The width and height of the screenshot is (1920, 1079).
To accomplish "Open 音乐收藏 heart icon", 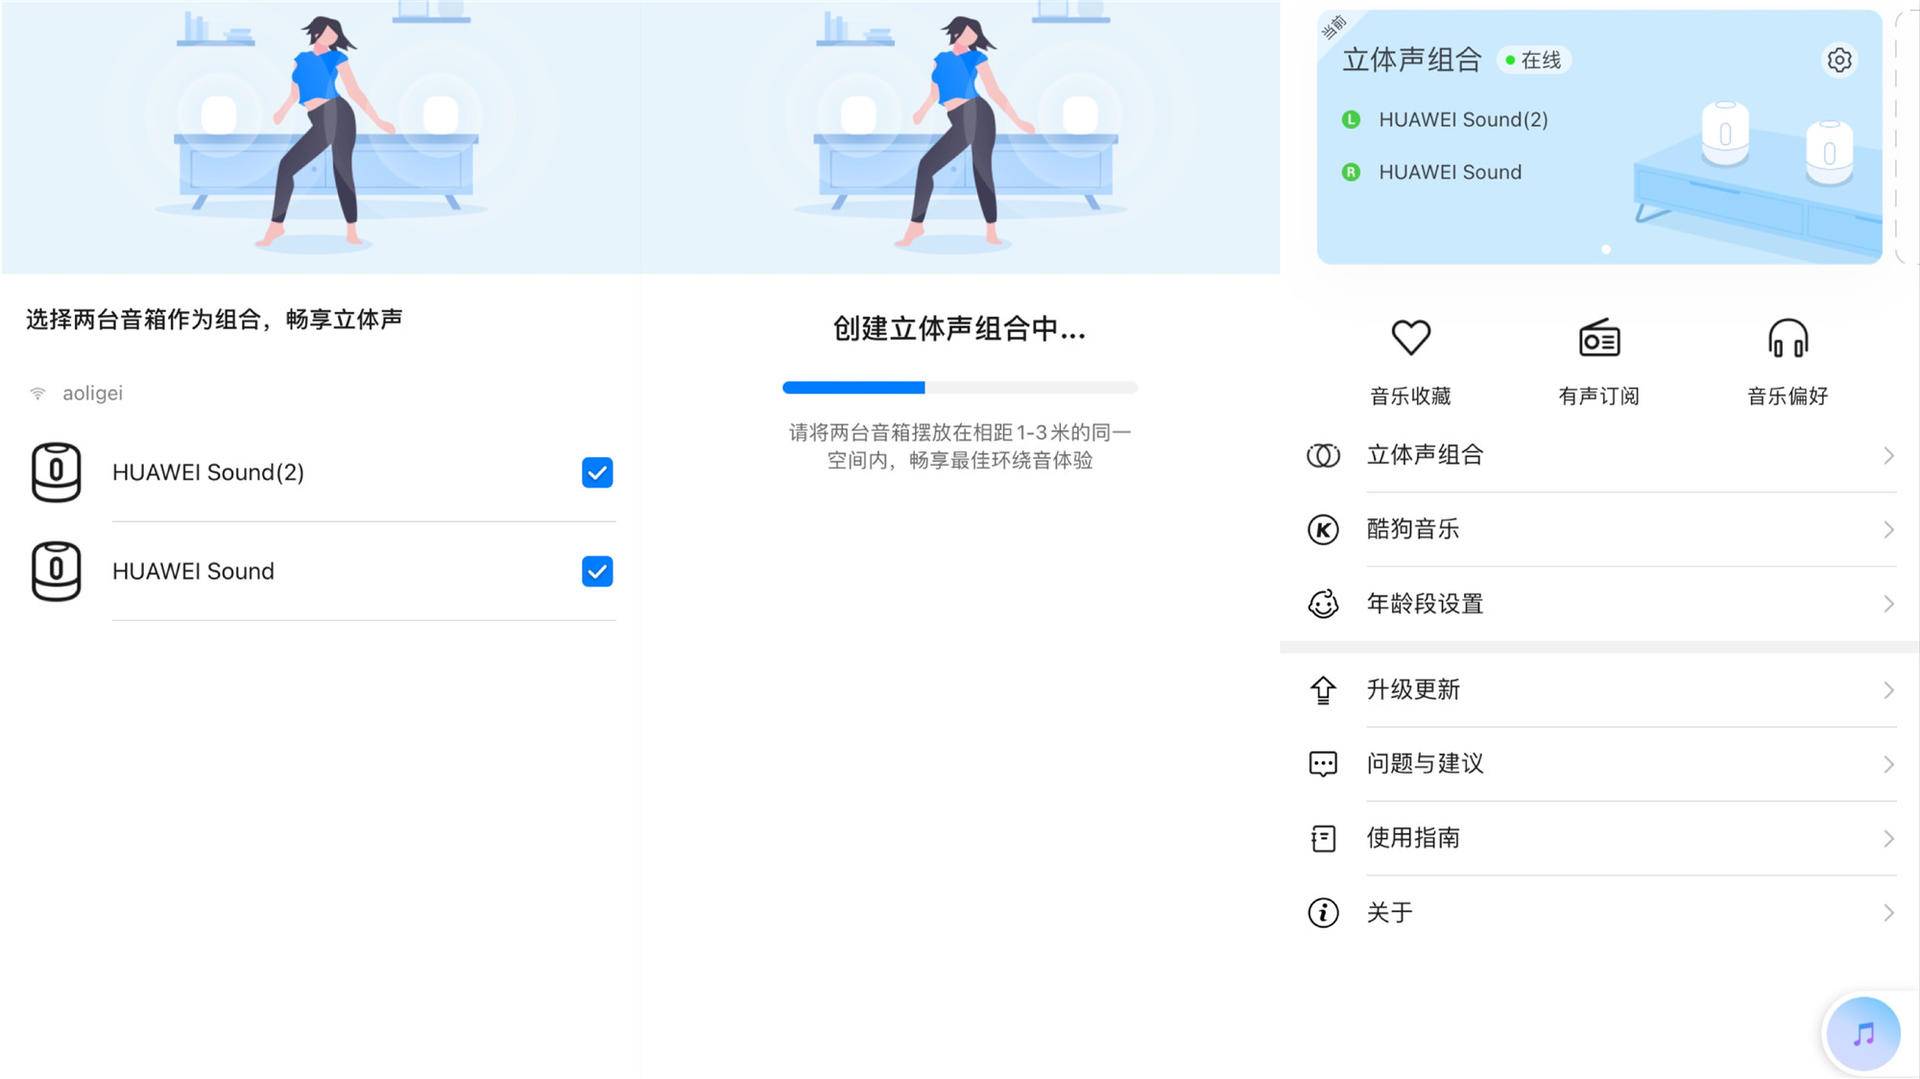I will [x=1410, y=338].
